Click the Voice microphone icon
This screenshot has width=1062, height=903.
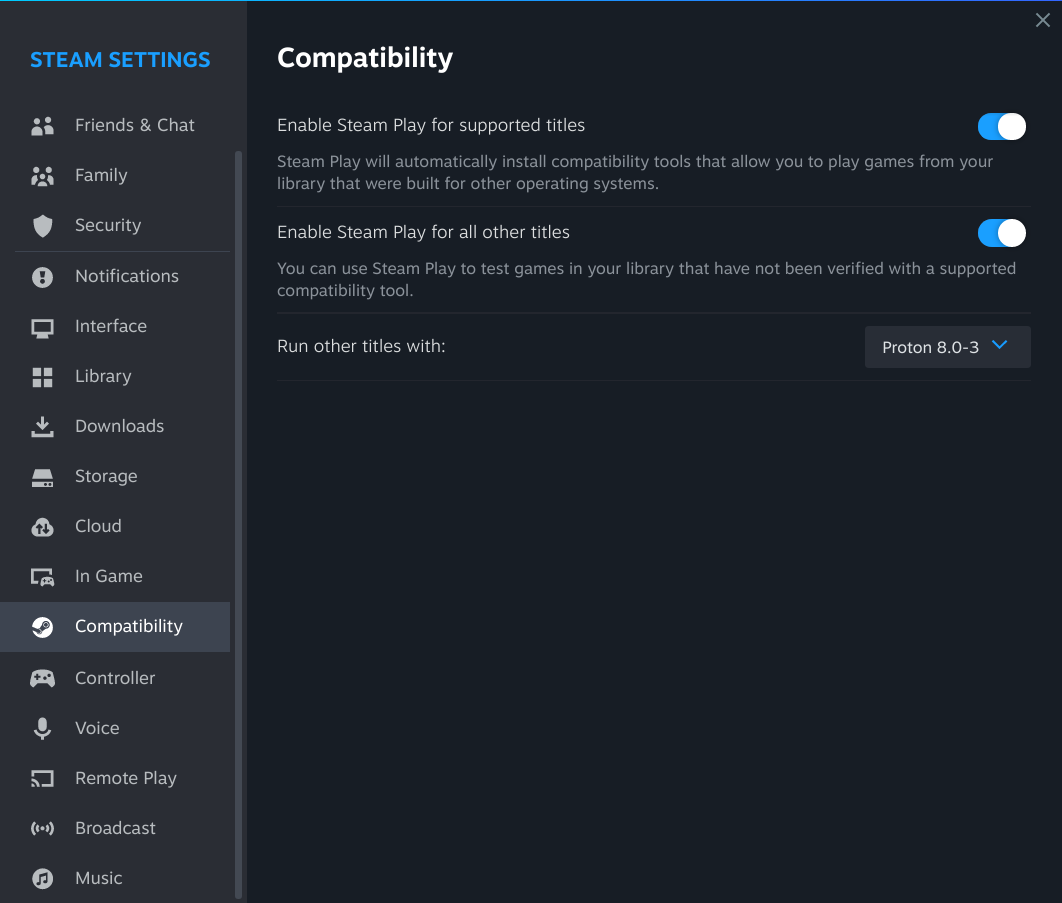click(x=42, y=728)
